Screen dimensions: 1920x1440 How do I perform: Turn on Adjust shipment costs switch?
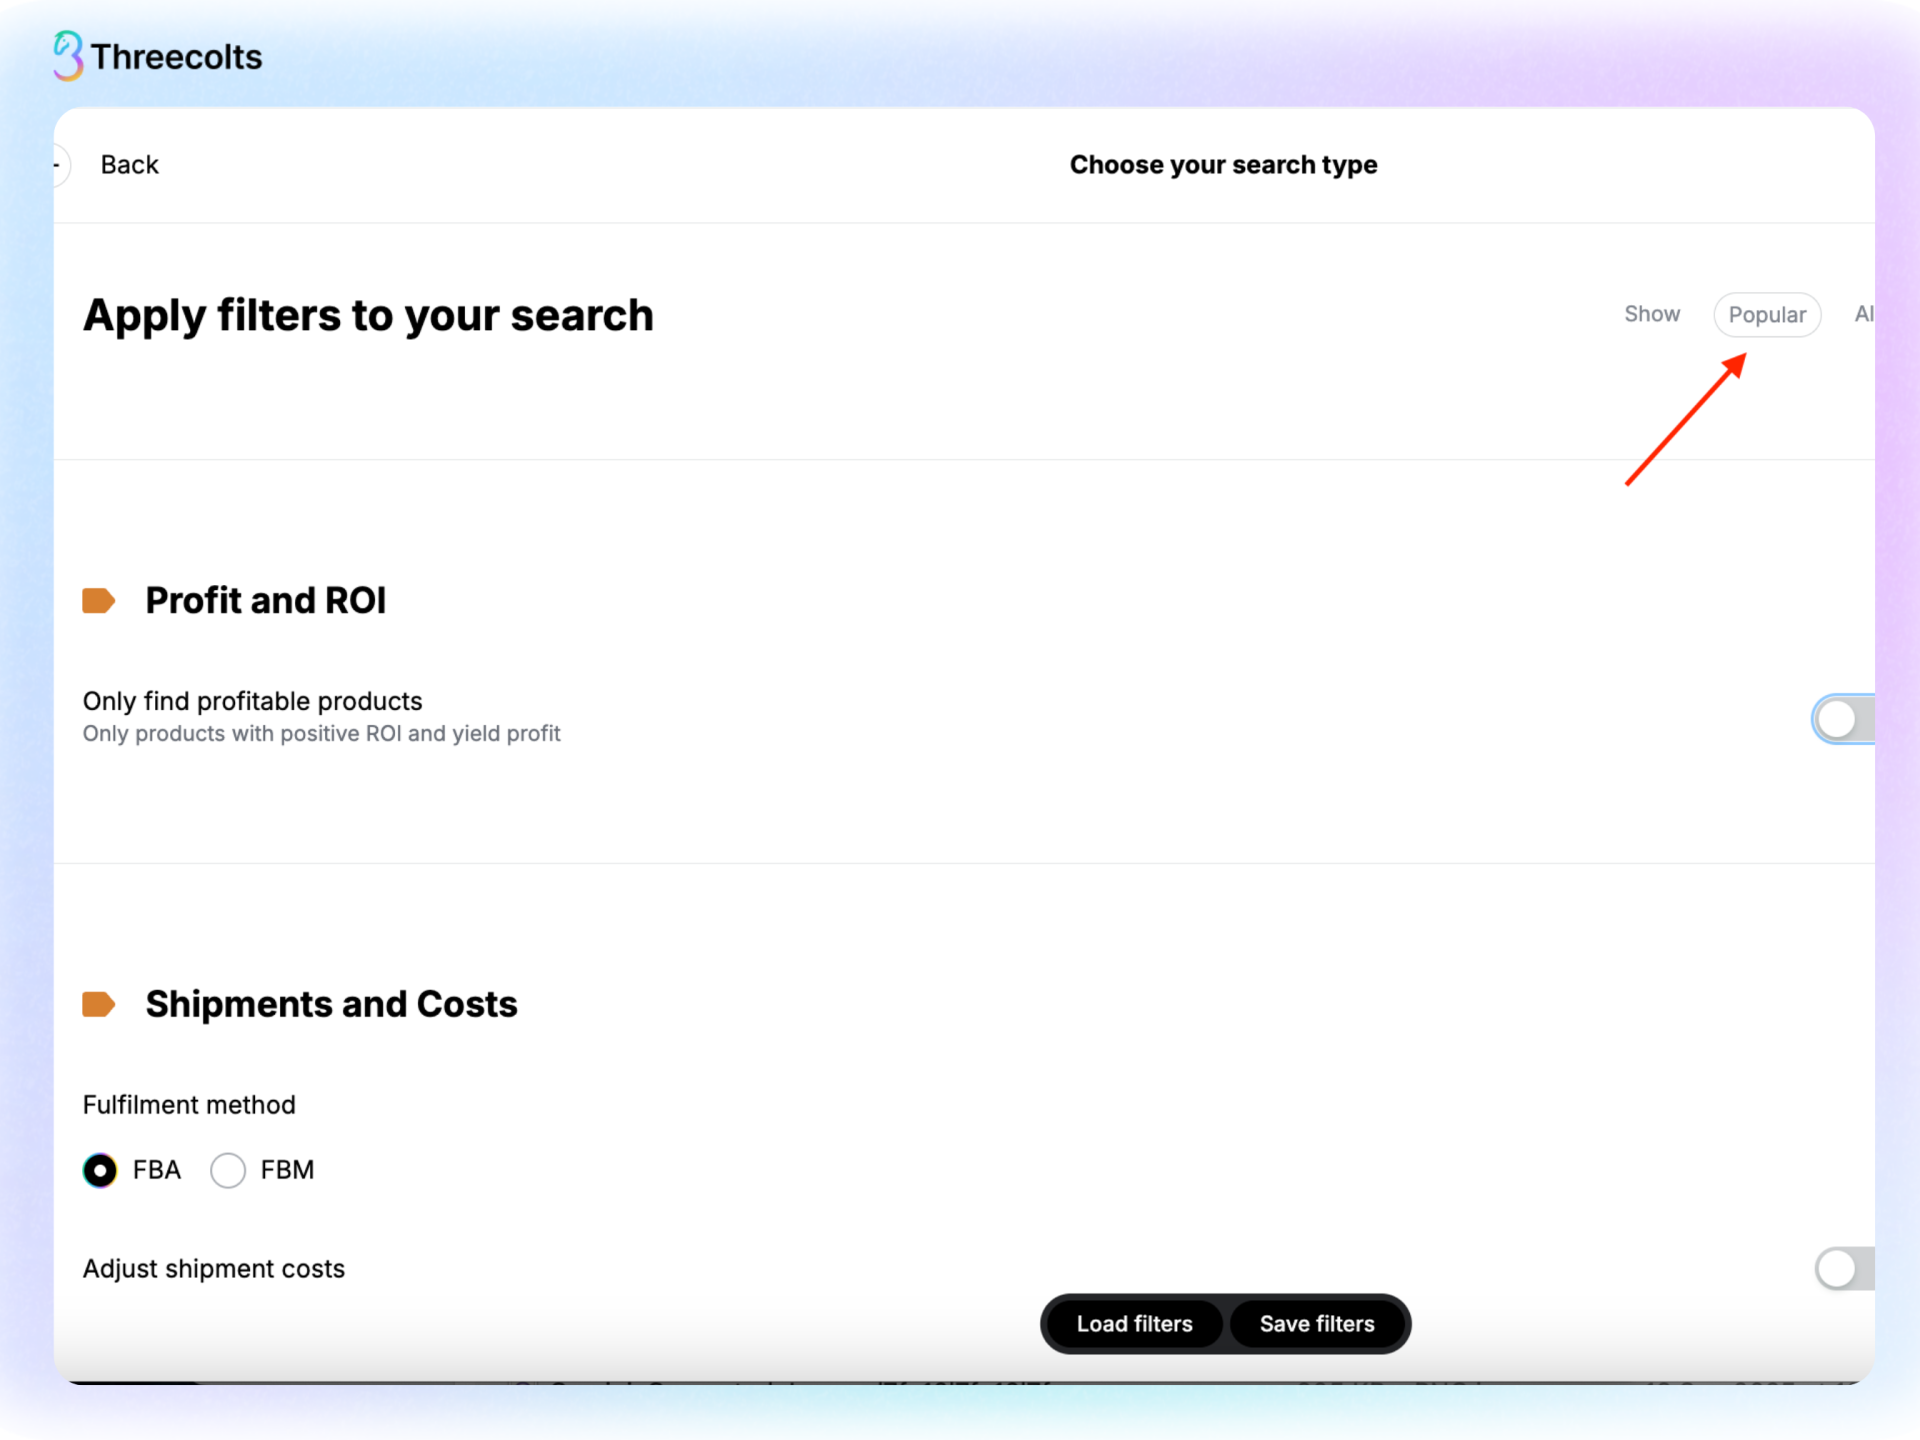(x=1843, y=1269)
